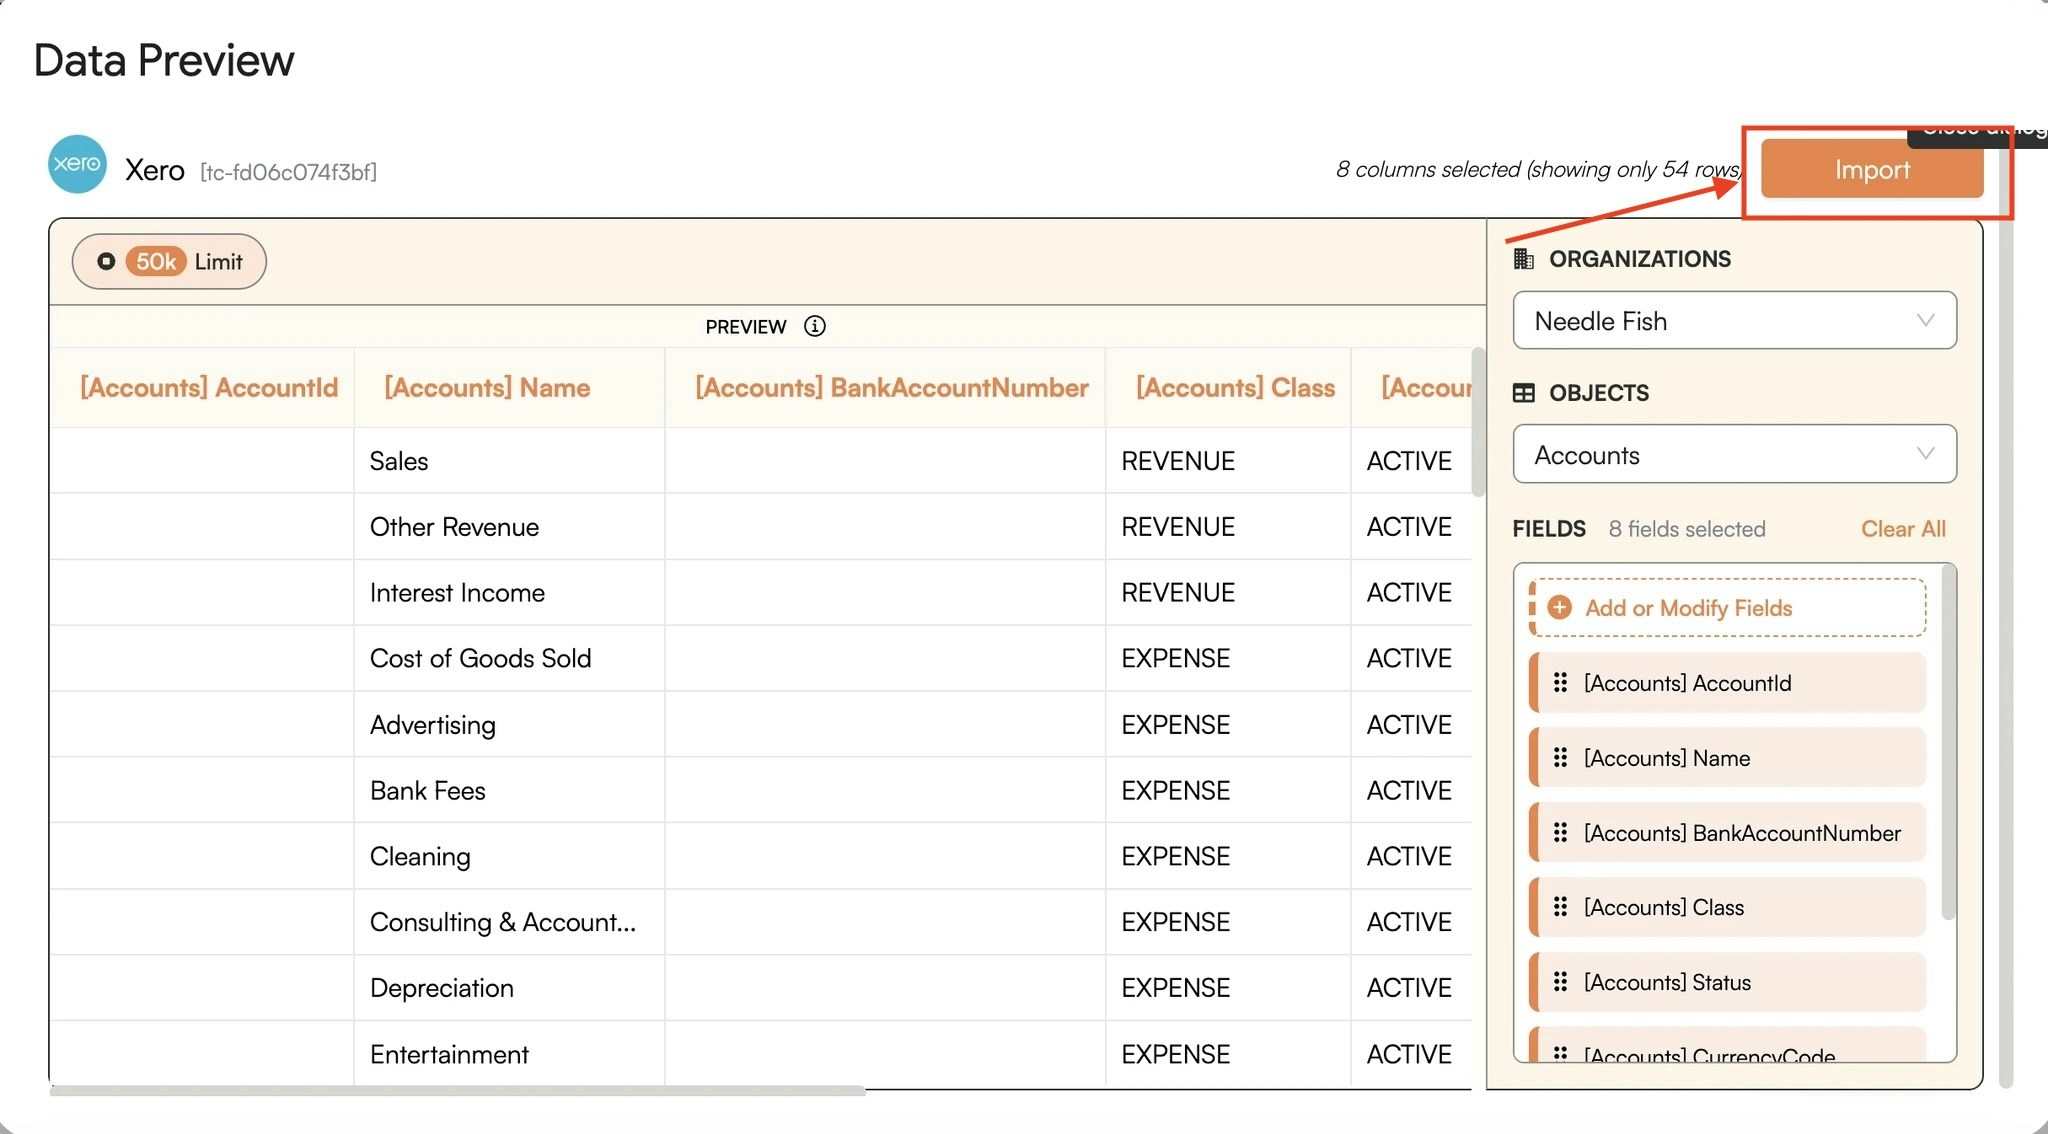Click the plus icon on Add or Modify Fields
Viewport: 2048px width, 1134px height.
tap(1559, 608)
